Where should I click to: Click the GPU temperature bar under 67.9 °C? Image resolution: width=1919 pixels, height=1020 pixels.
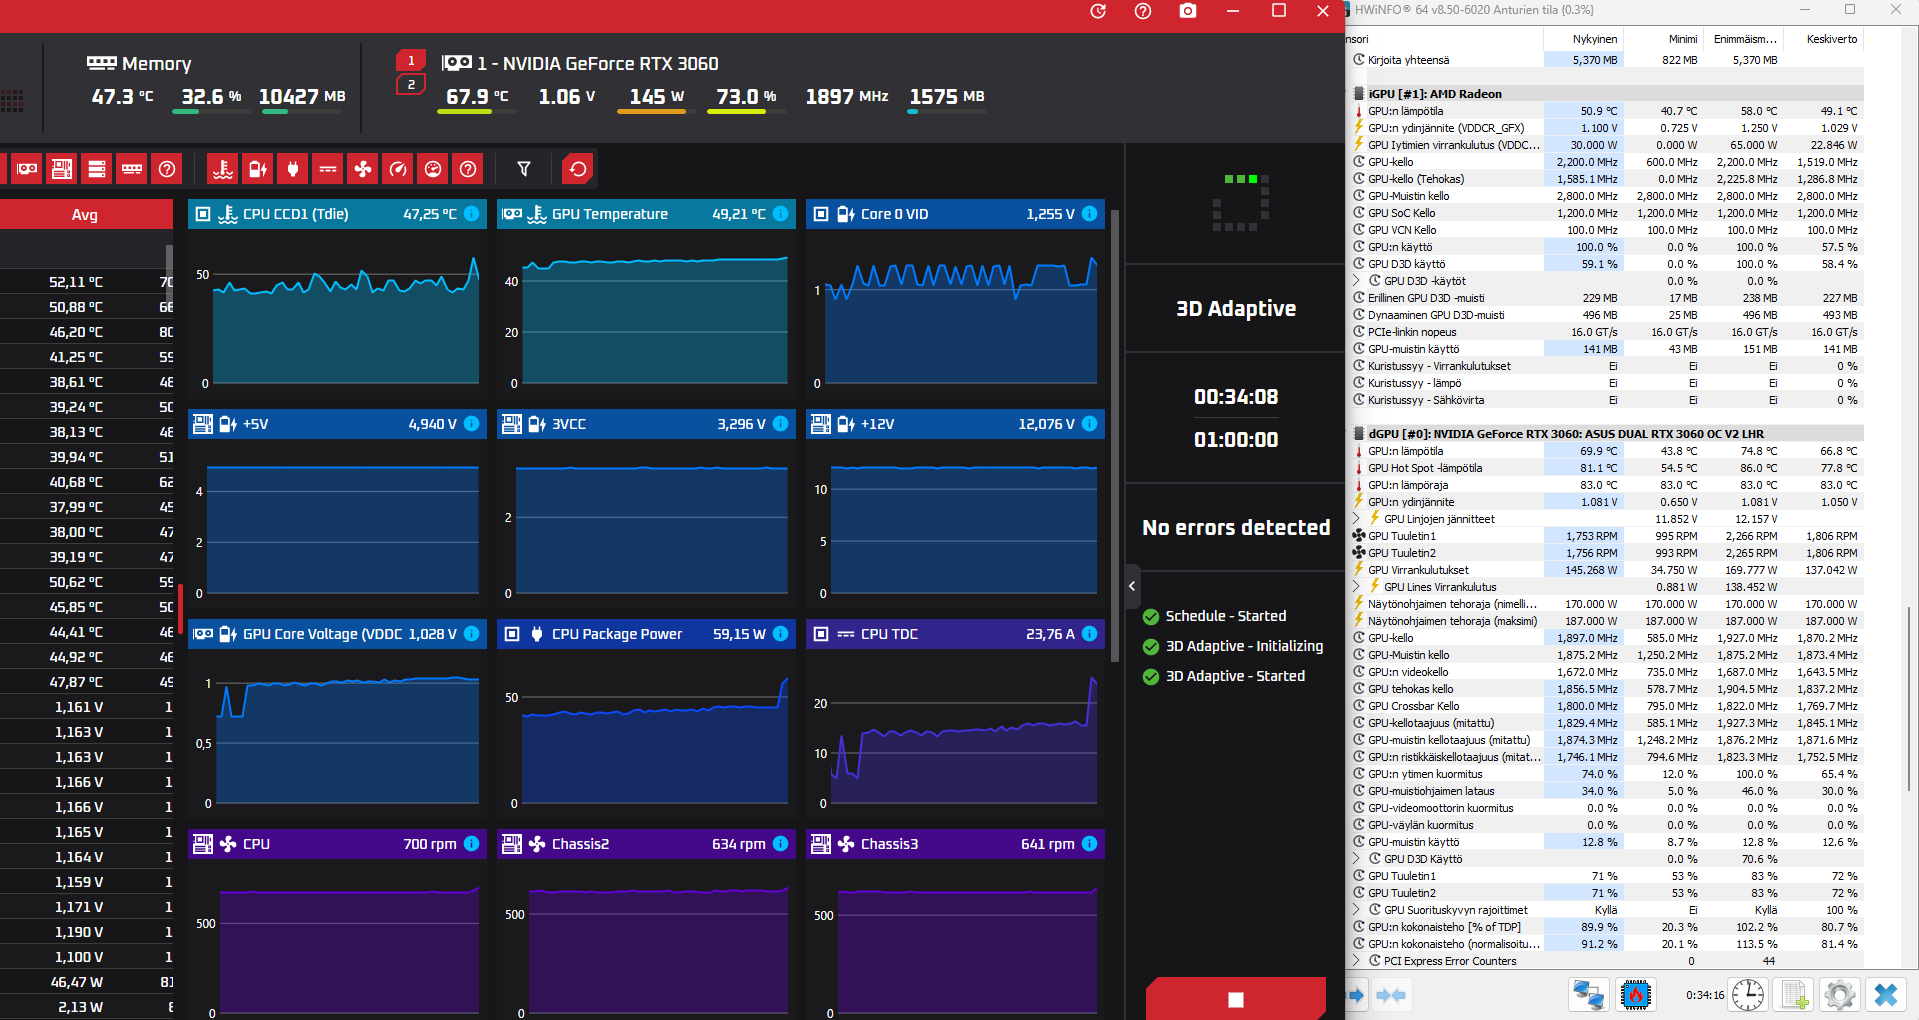478,112
